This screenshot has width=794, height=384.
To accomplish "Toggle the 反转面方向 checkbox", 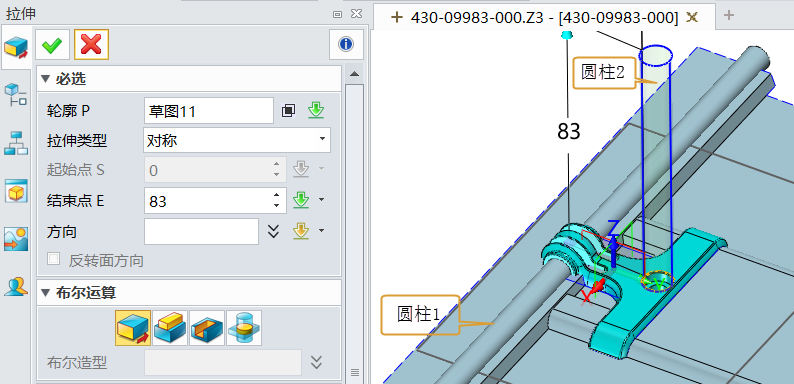I will click(53, 259).
